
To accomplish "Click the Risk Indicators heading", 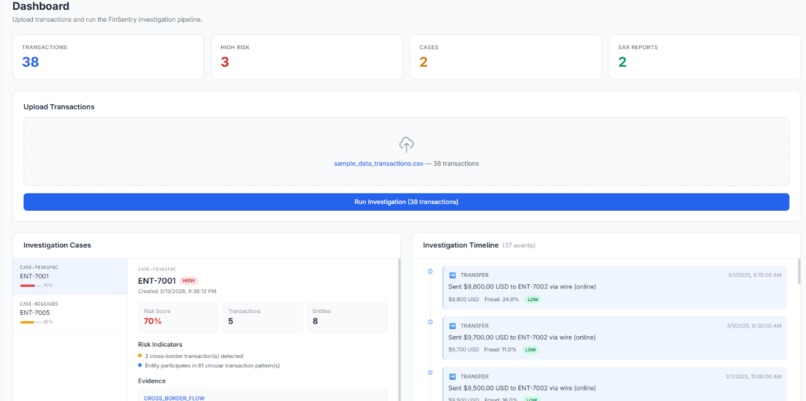I will [x=160, y=344].
